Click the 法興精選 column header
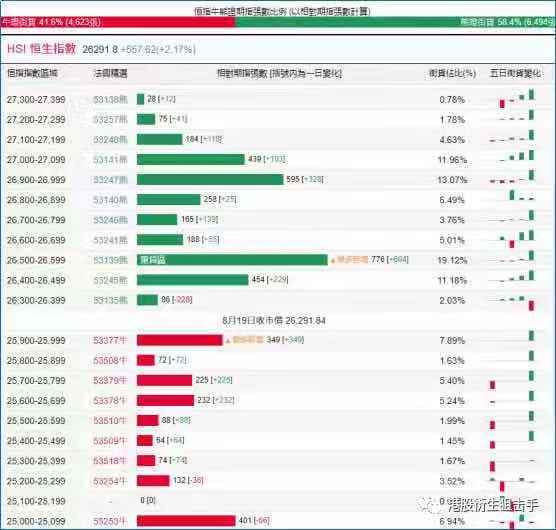 (110, 73)
